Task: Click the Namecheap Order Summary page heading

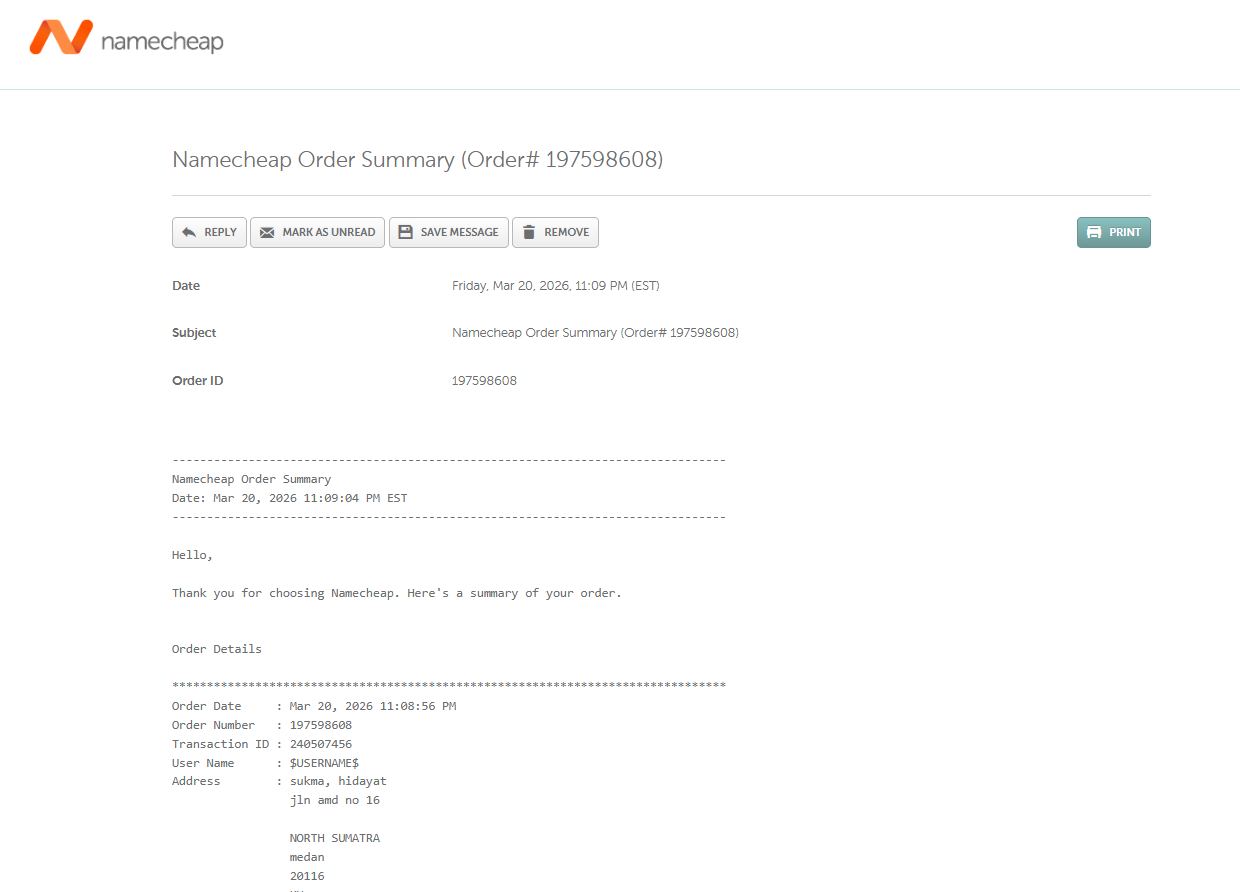Action: (417, 159)
